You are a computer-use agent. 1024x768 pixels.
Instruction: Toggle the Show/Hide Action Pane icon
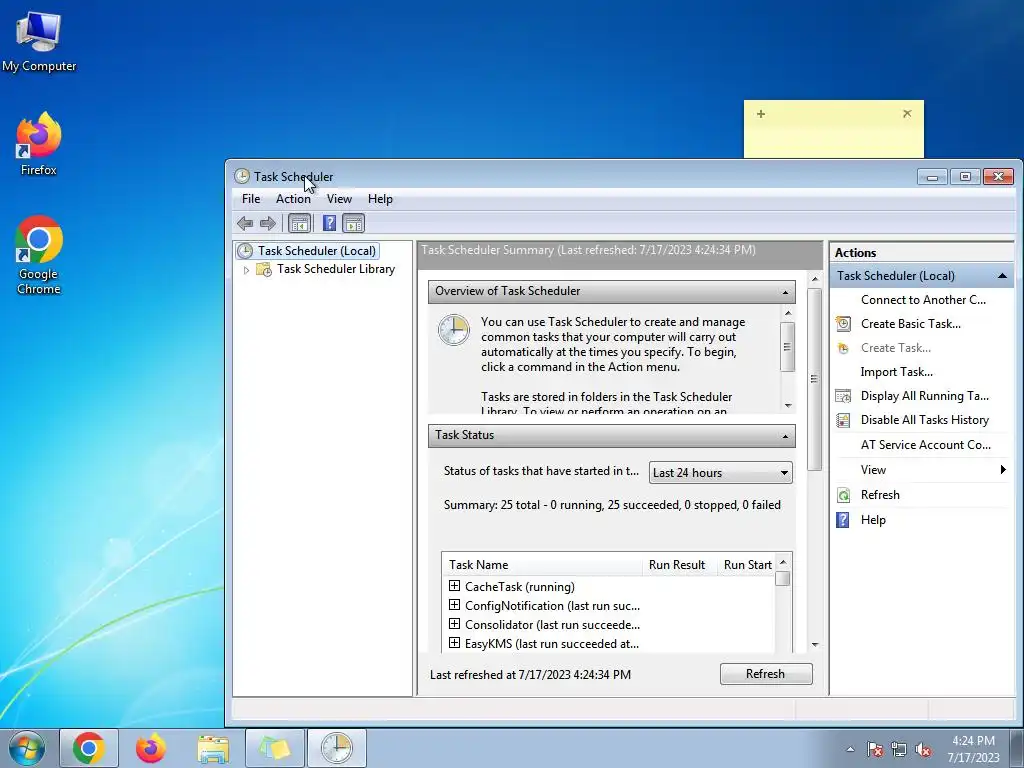click(x=353, y=223)
